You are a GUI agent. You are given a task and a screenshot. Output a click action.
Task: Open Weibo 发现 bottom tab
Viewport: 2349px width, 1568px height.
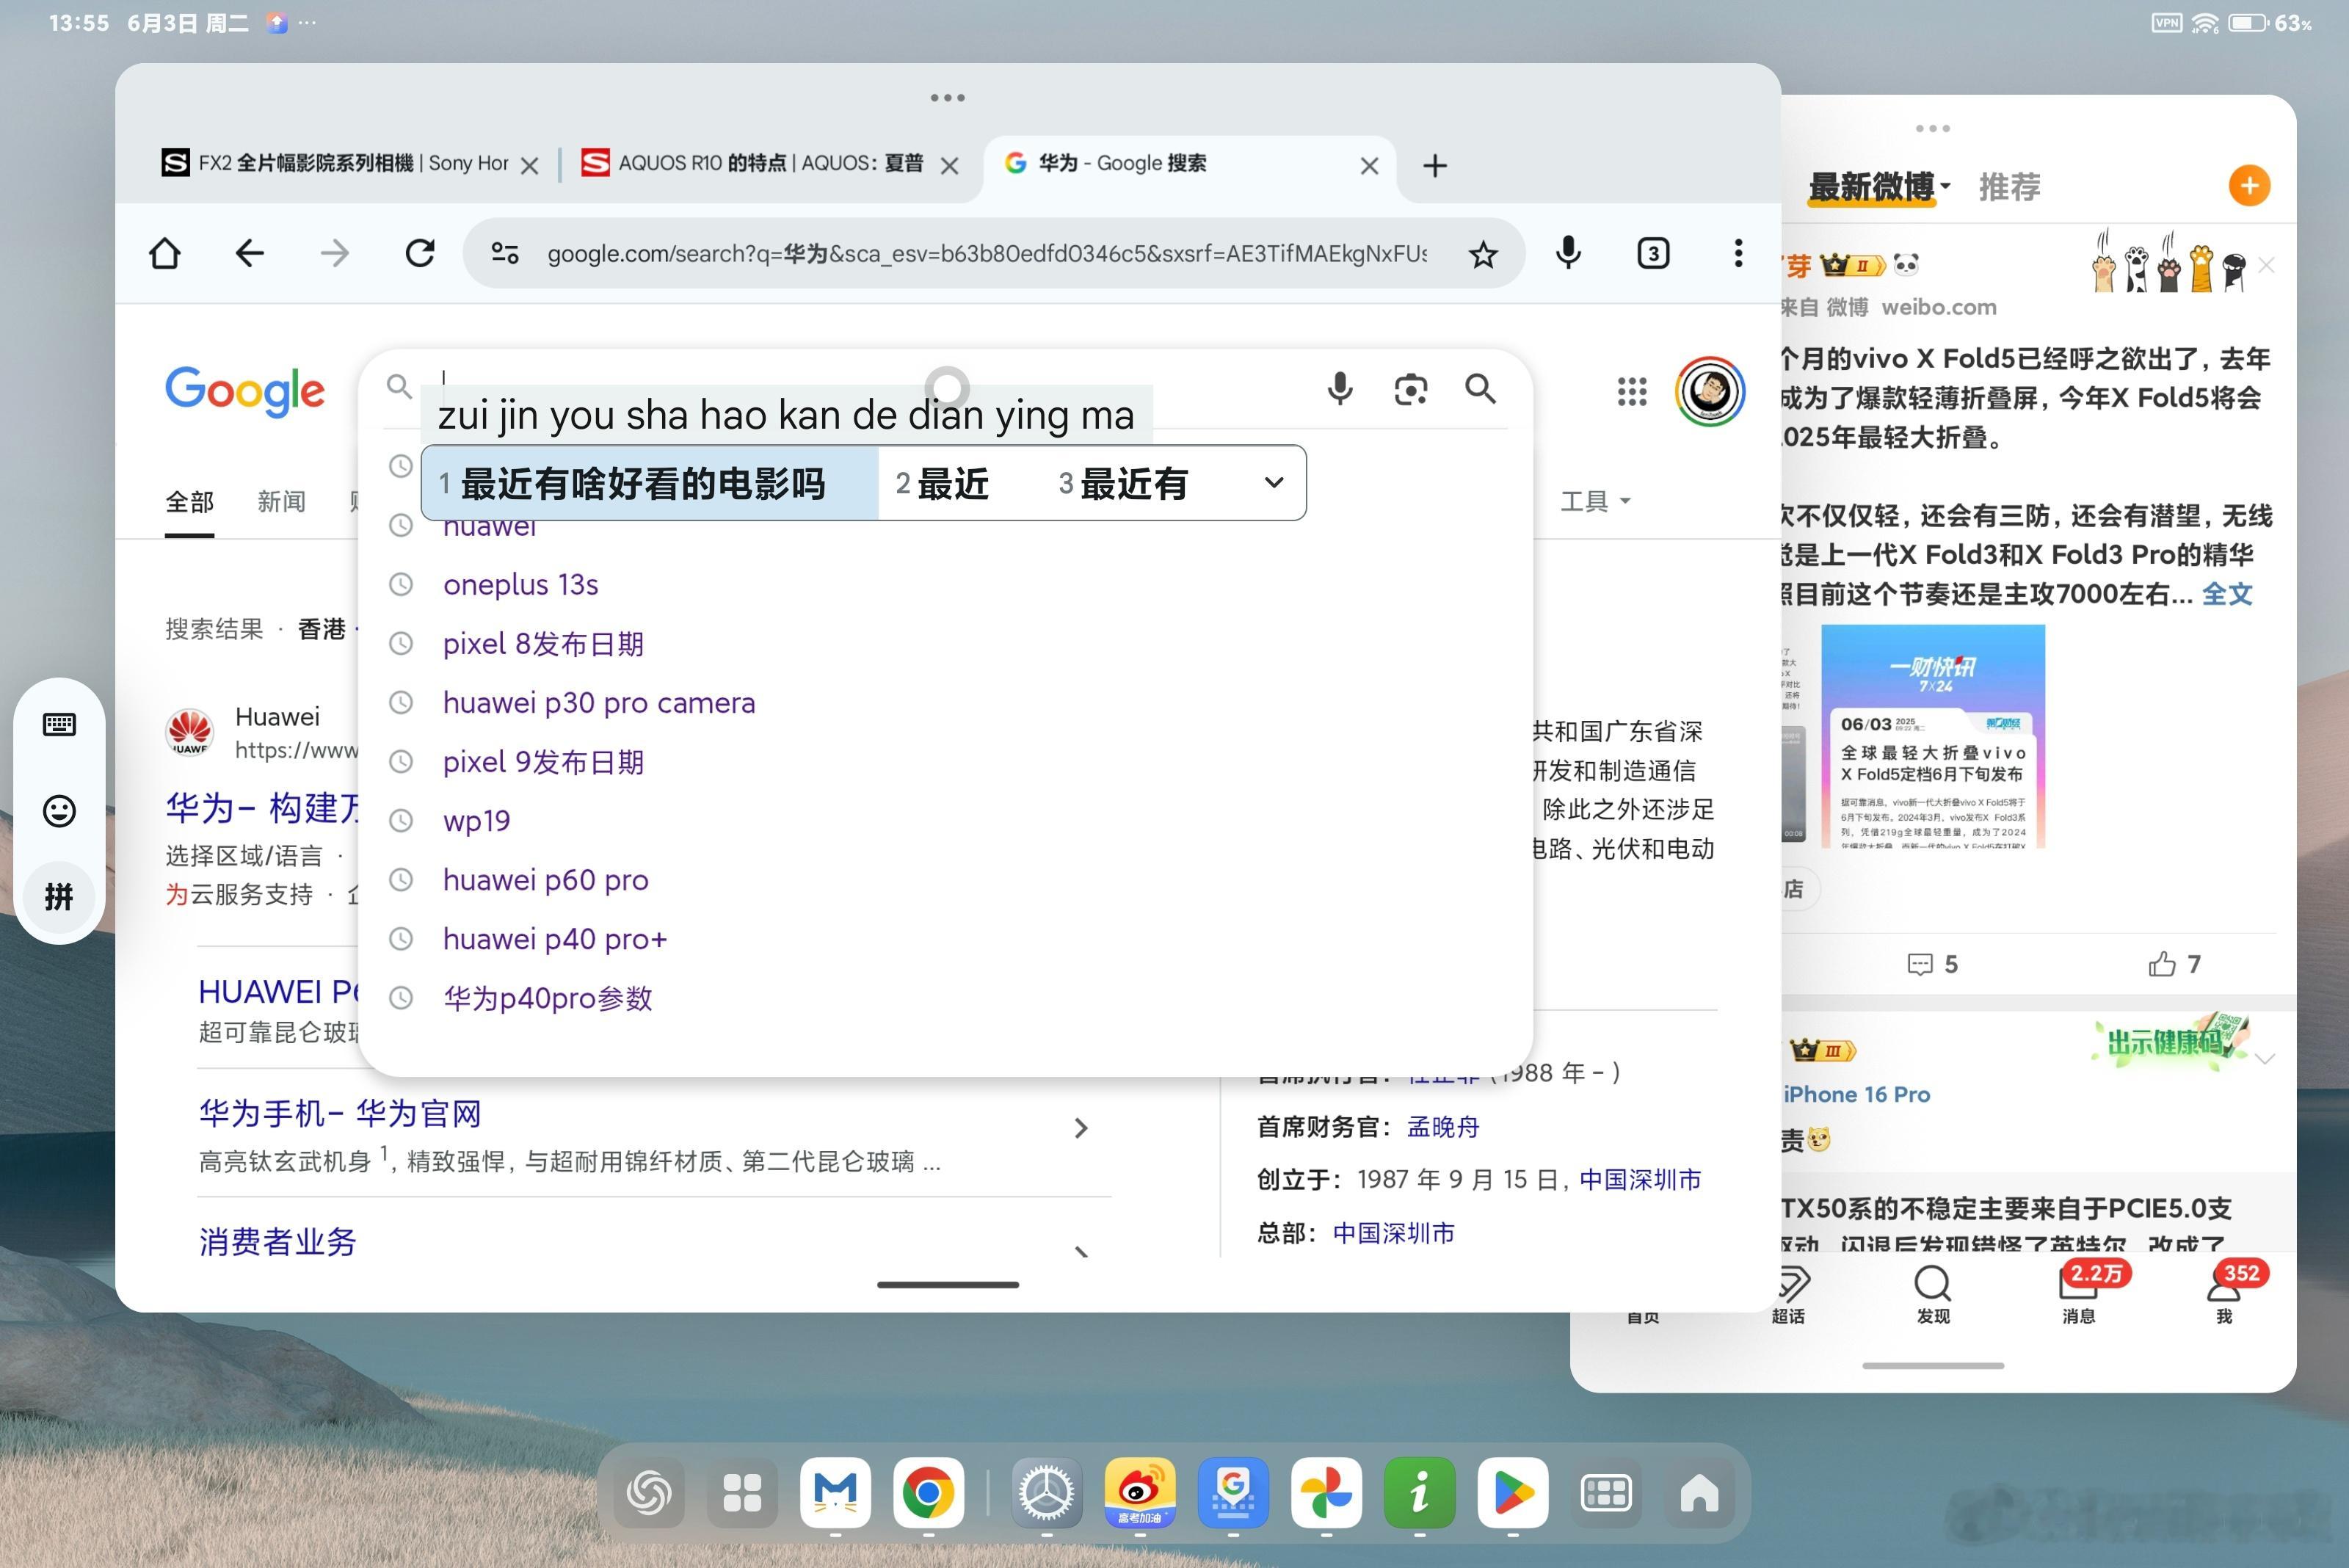(x=1932, y=1294)
